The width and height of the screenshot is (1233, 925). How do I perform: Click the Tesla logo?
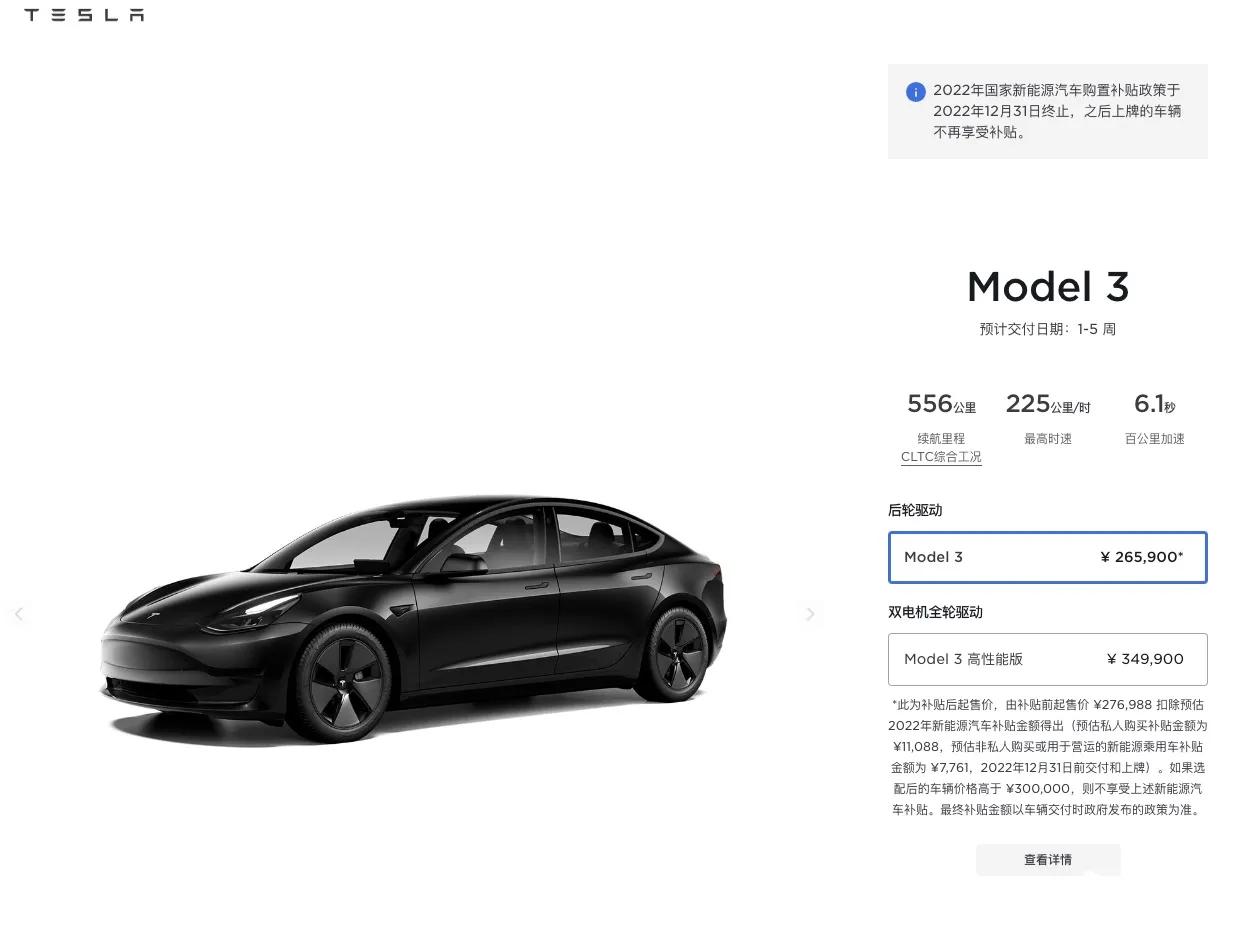tap(84, 15)
